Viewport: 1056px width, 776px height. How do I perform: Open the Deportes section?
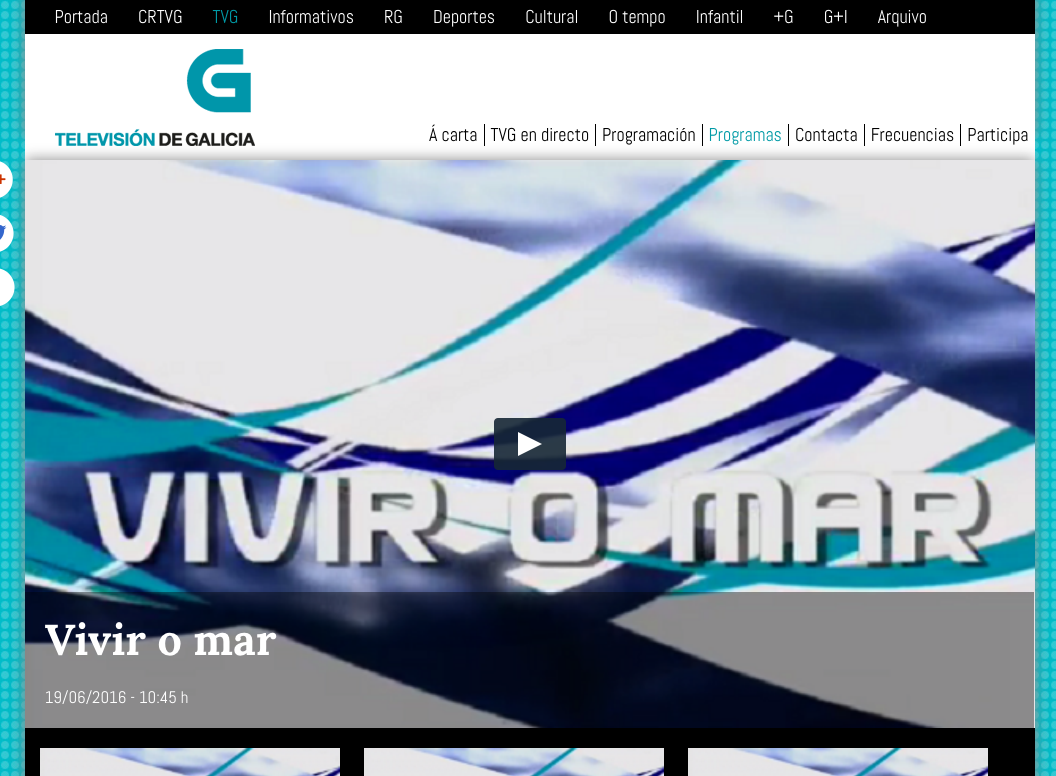tap(464, 17)
